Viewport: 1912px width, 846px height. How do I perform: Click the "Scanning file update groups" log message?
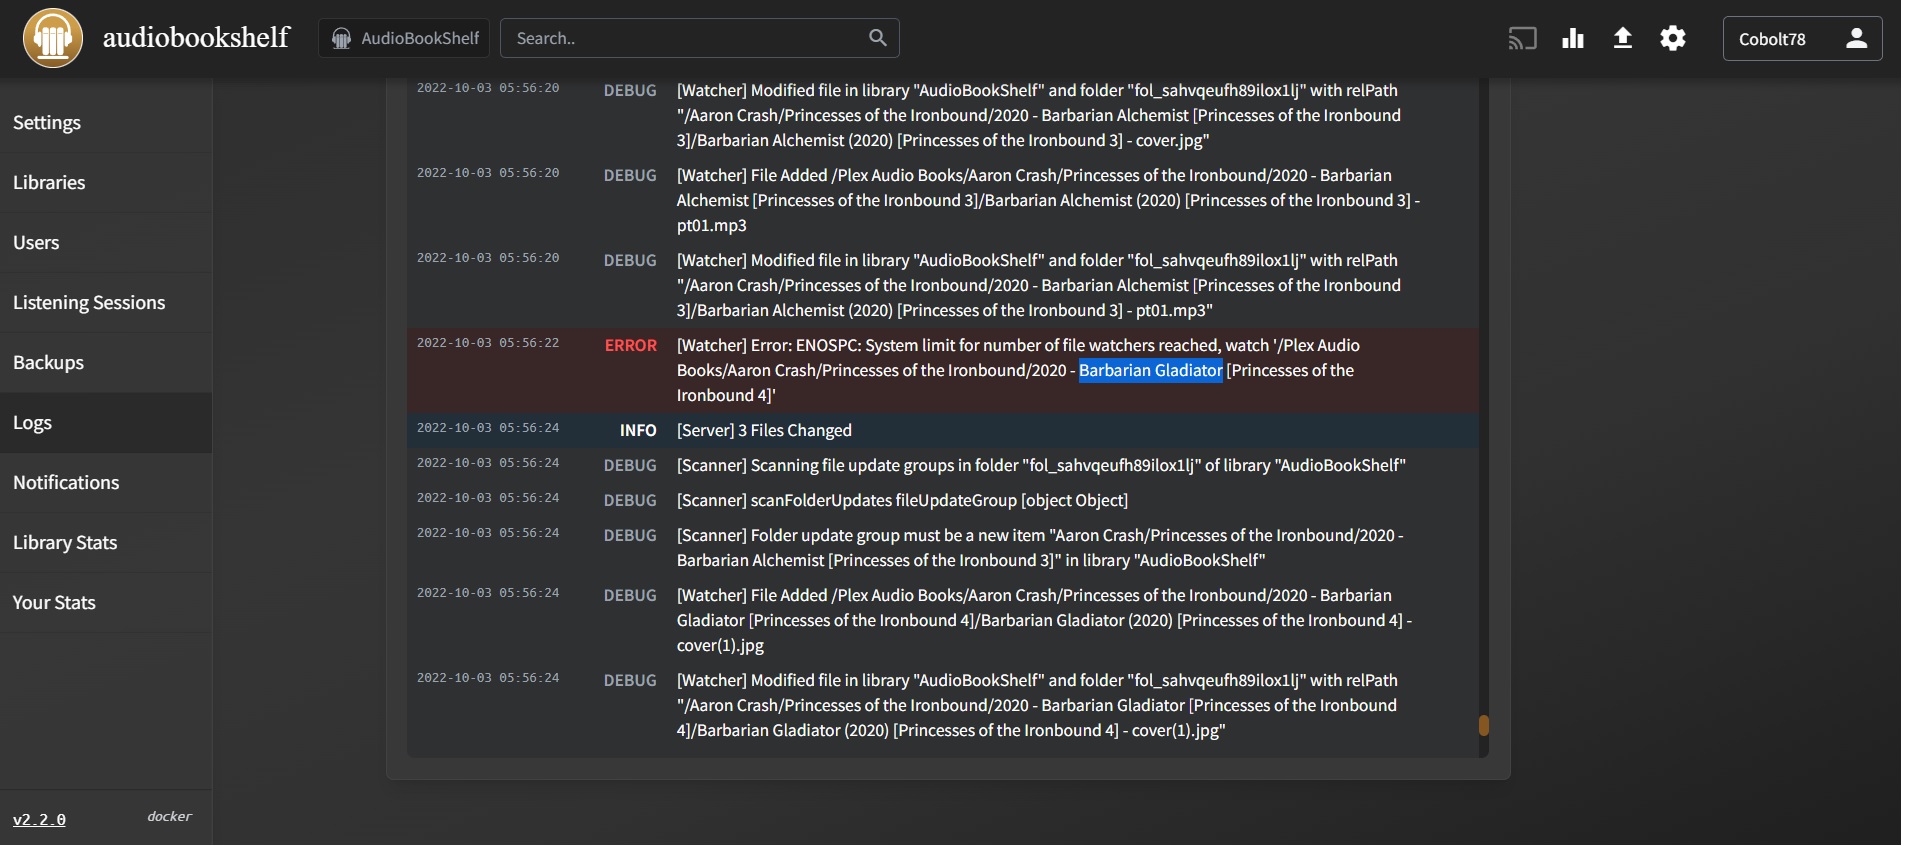tap(1041, 465)
